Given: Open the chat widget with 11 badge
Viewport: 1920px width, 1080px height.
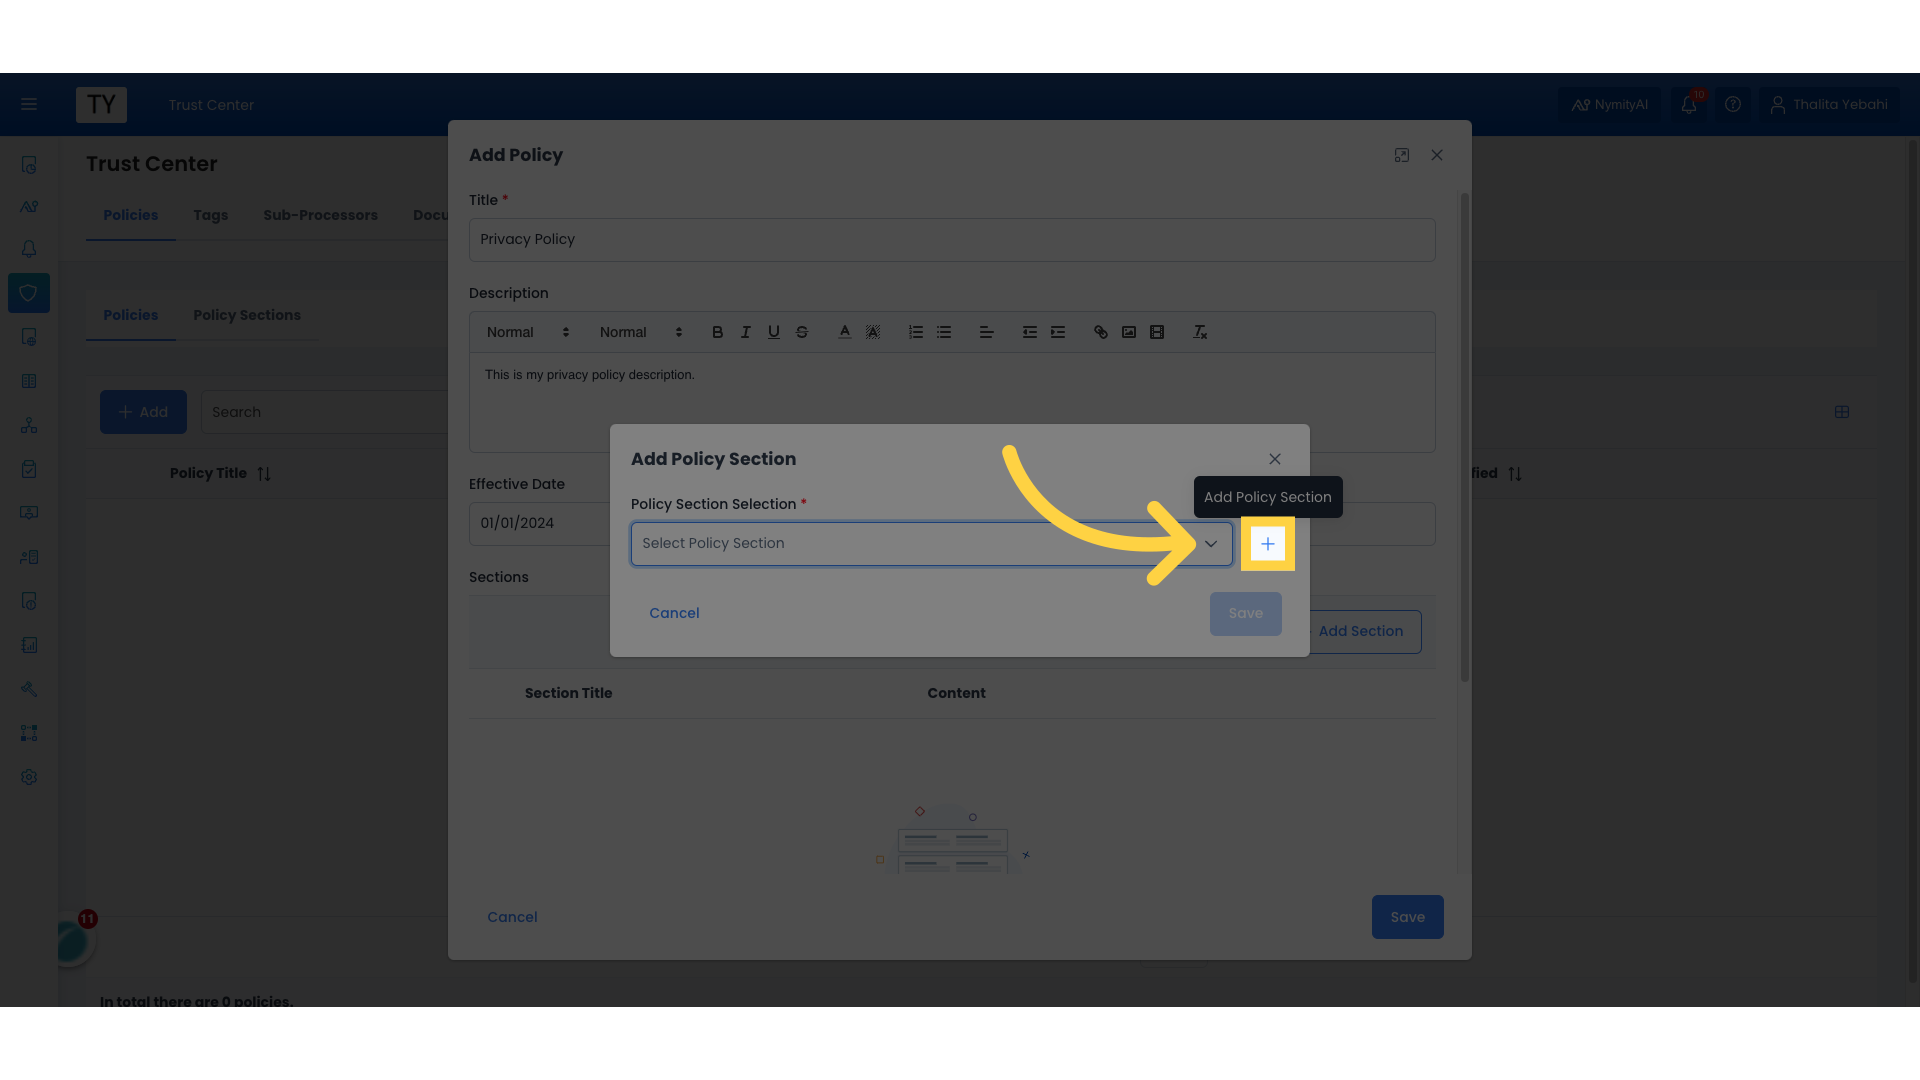Looking at the screenshot, I should pyautogui.click(x=72, y=938).
